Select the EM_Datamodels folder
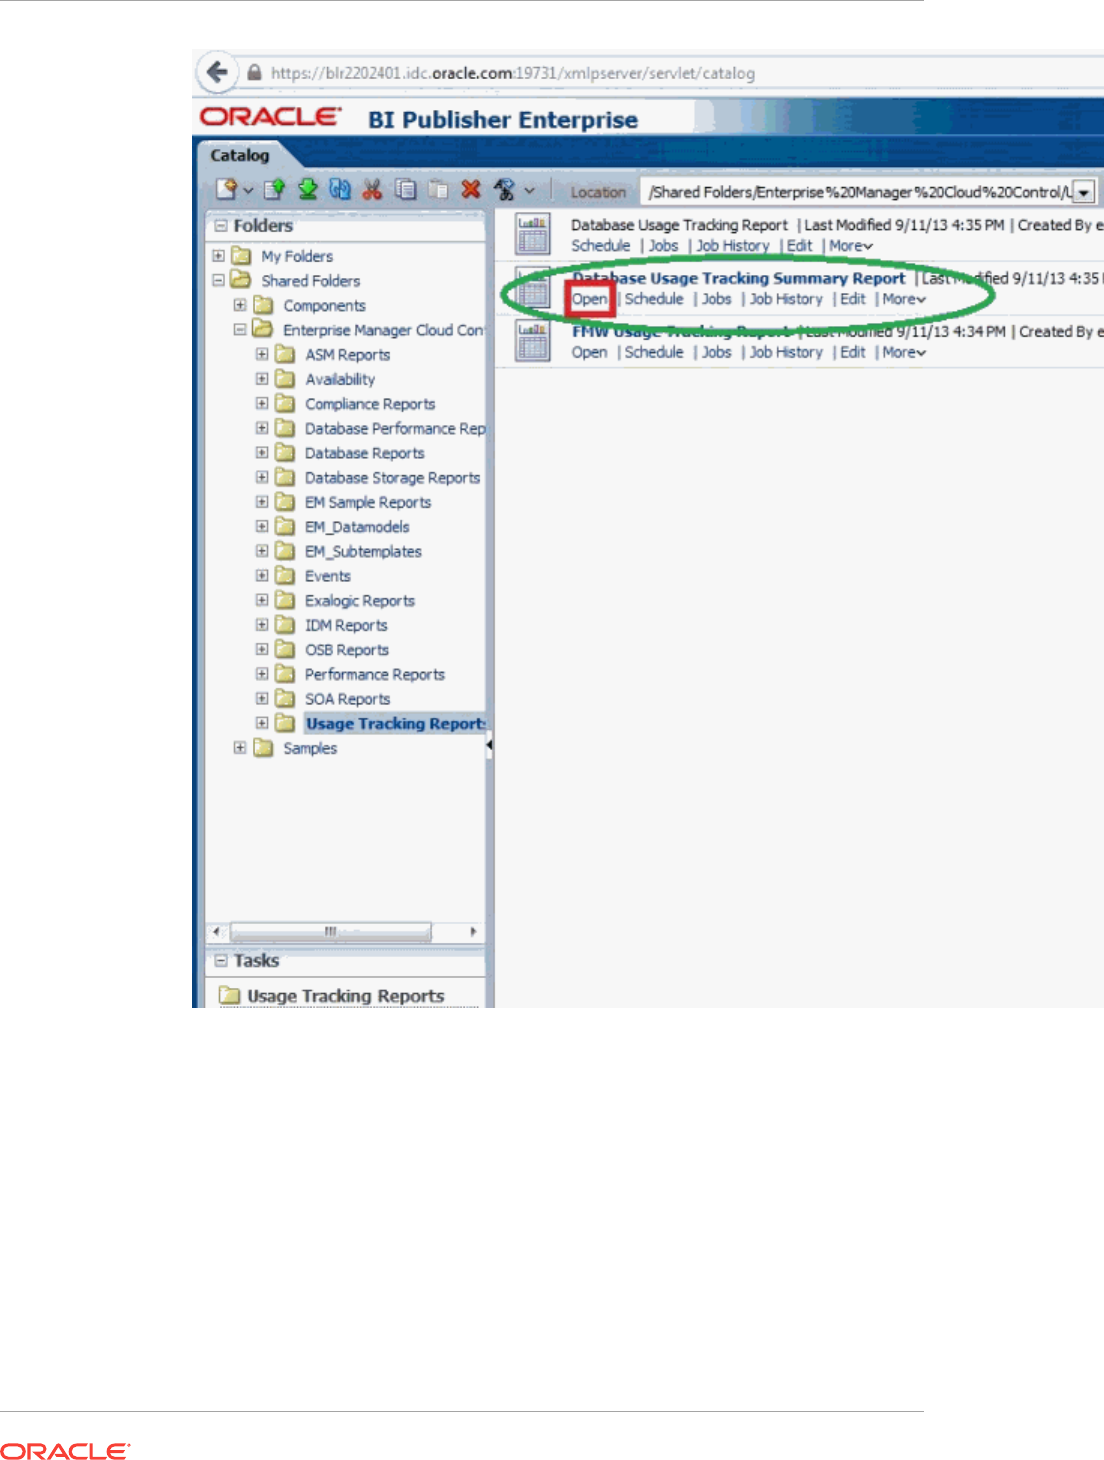This screenshot has width=1104, height=1460. click(357, 527)
